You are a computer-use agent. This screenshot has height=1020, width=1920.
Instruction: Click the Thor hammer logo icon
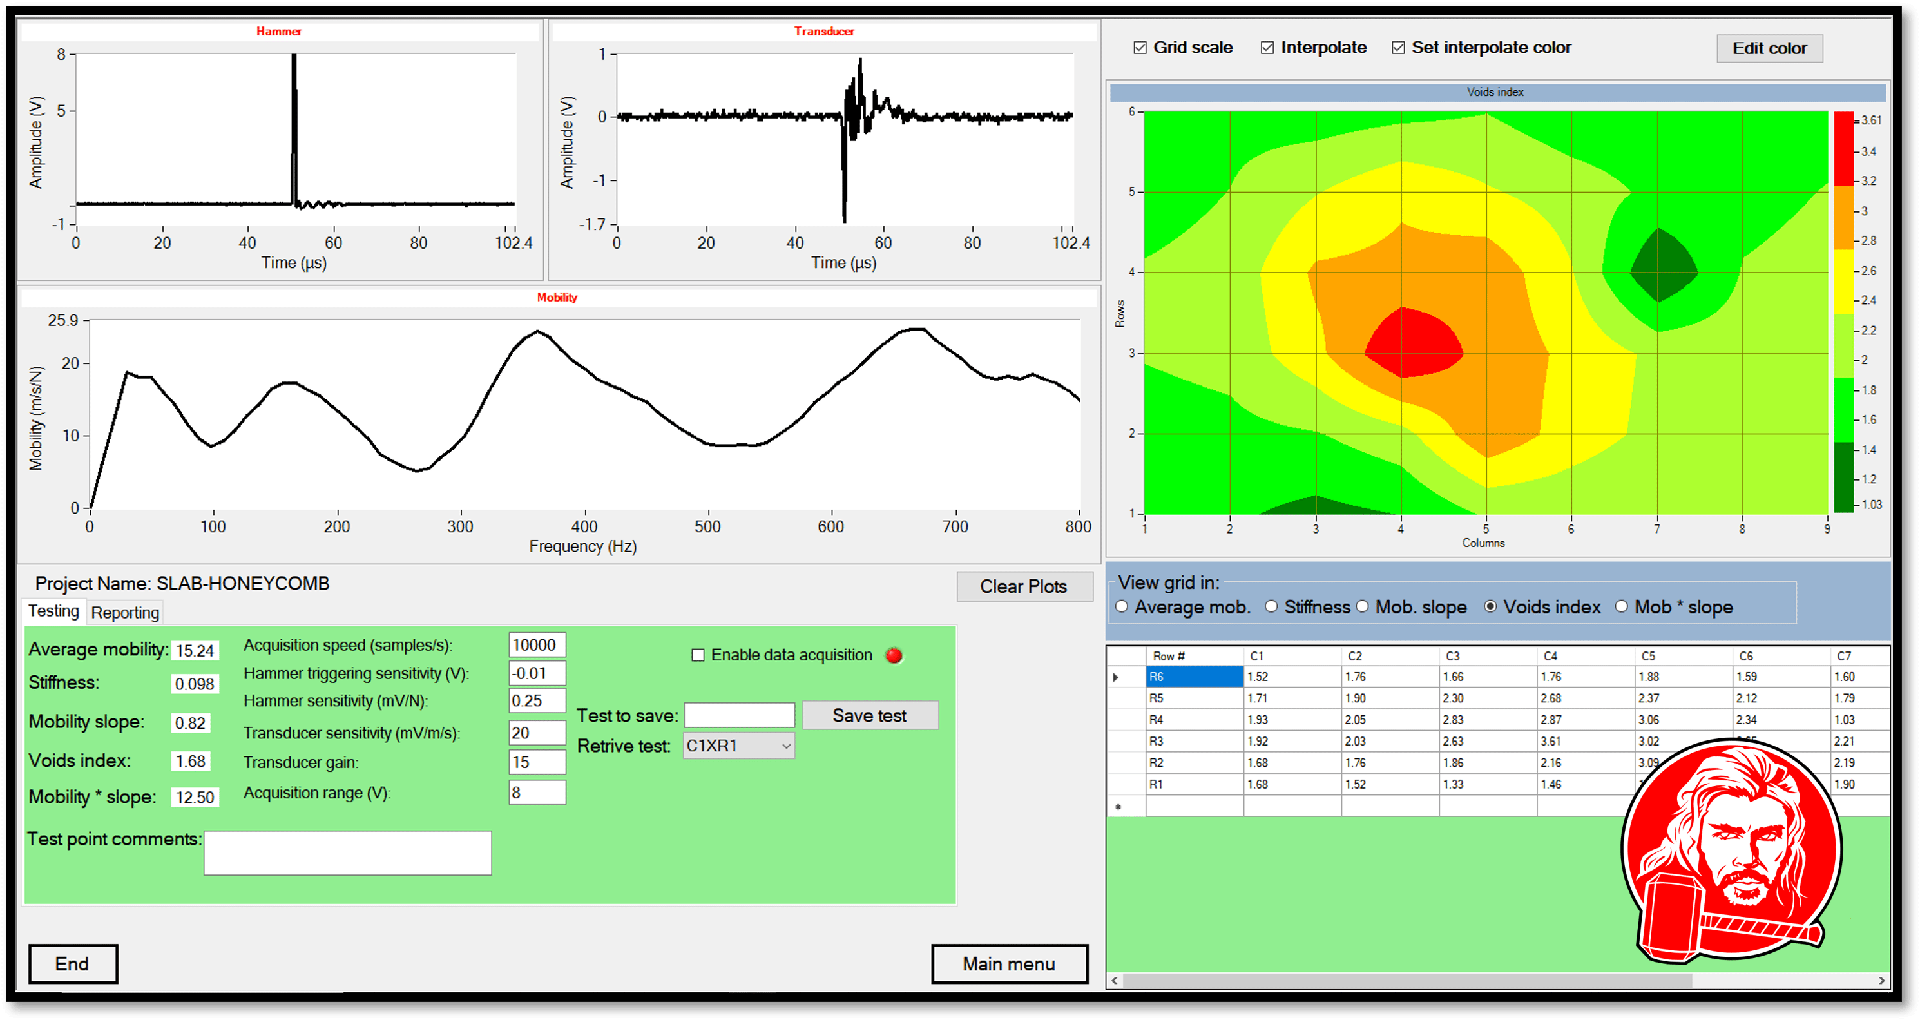[1731, 852]
